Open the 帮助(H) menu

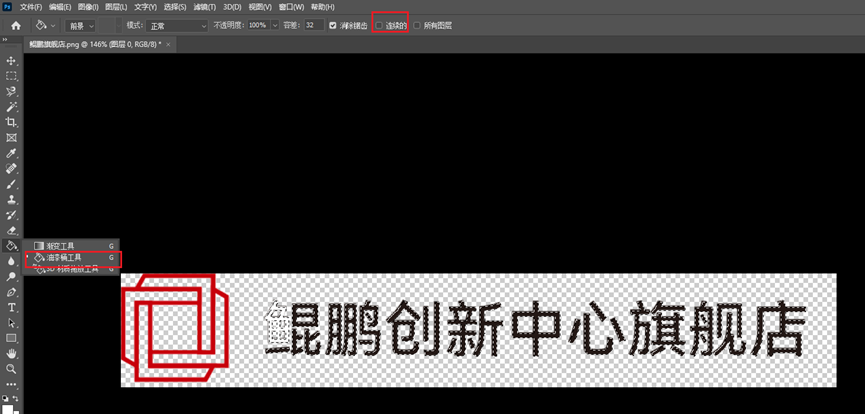click(322, 7)
